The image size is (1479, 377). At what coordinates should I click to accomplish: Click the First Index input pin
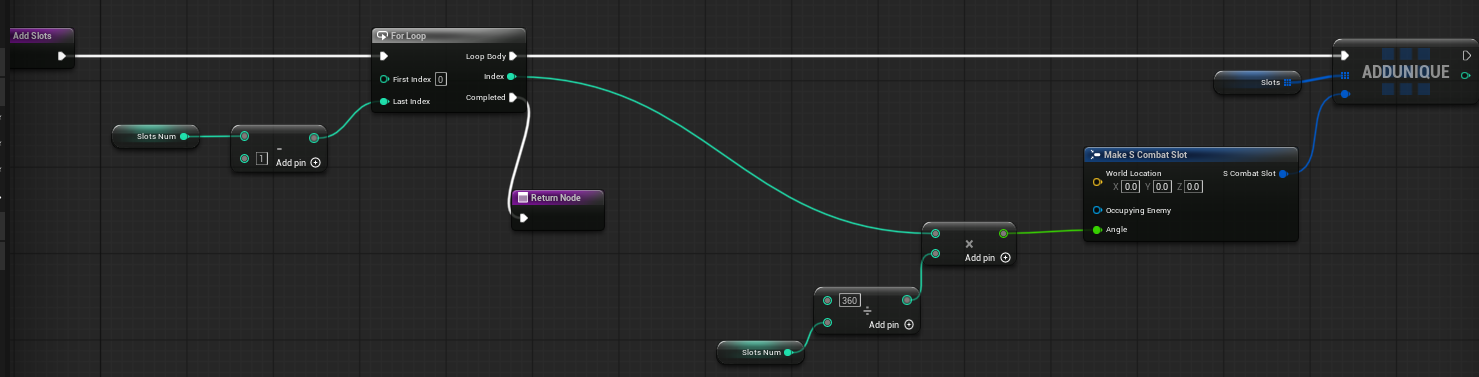384,79
